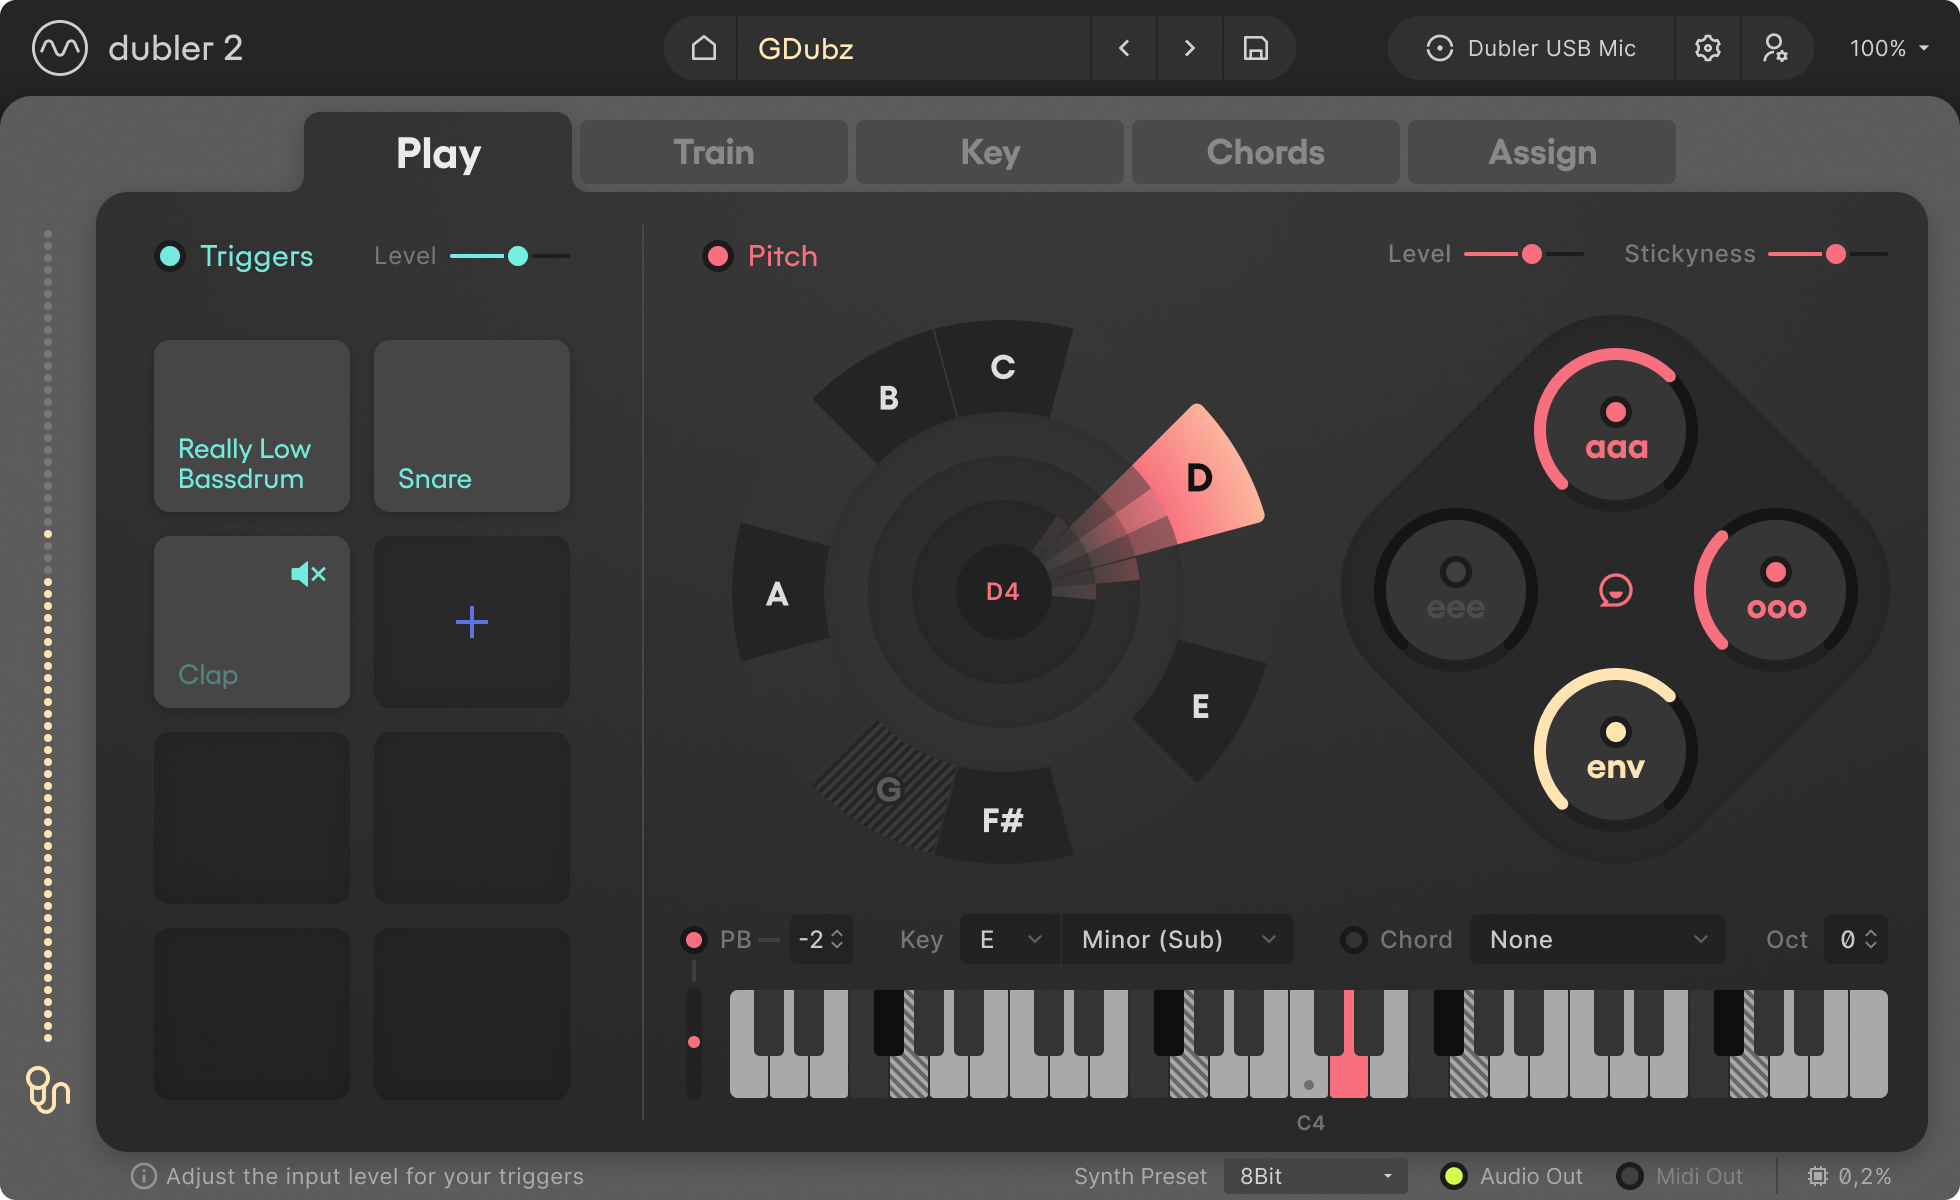Toggle Midi Out output
The width and height of the screenshot is (1960, 1200).
tap(1630, 1176)
